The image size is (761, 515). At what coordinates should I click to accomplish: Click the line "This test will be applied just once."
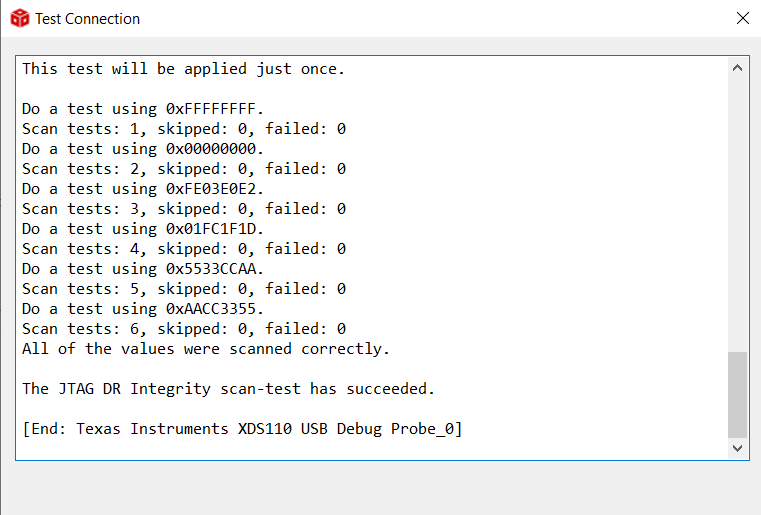183,69
